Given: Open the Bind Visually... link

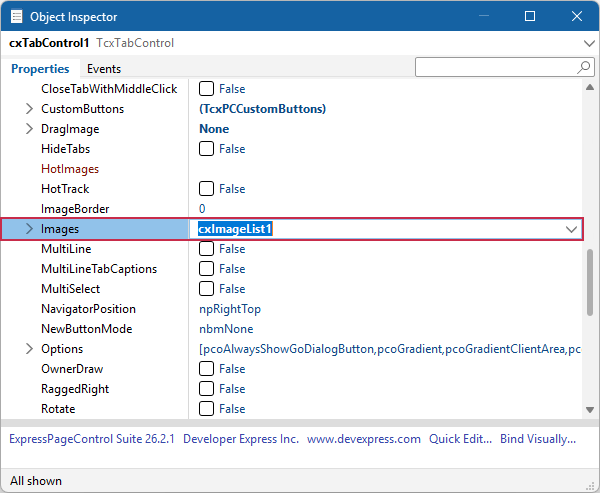Looking at the screenshot, I should click(538, 439).
